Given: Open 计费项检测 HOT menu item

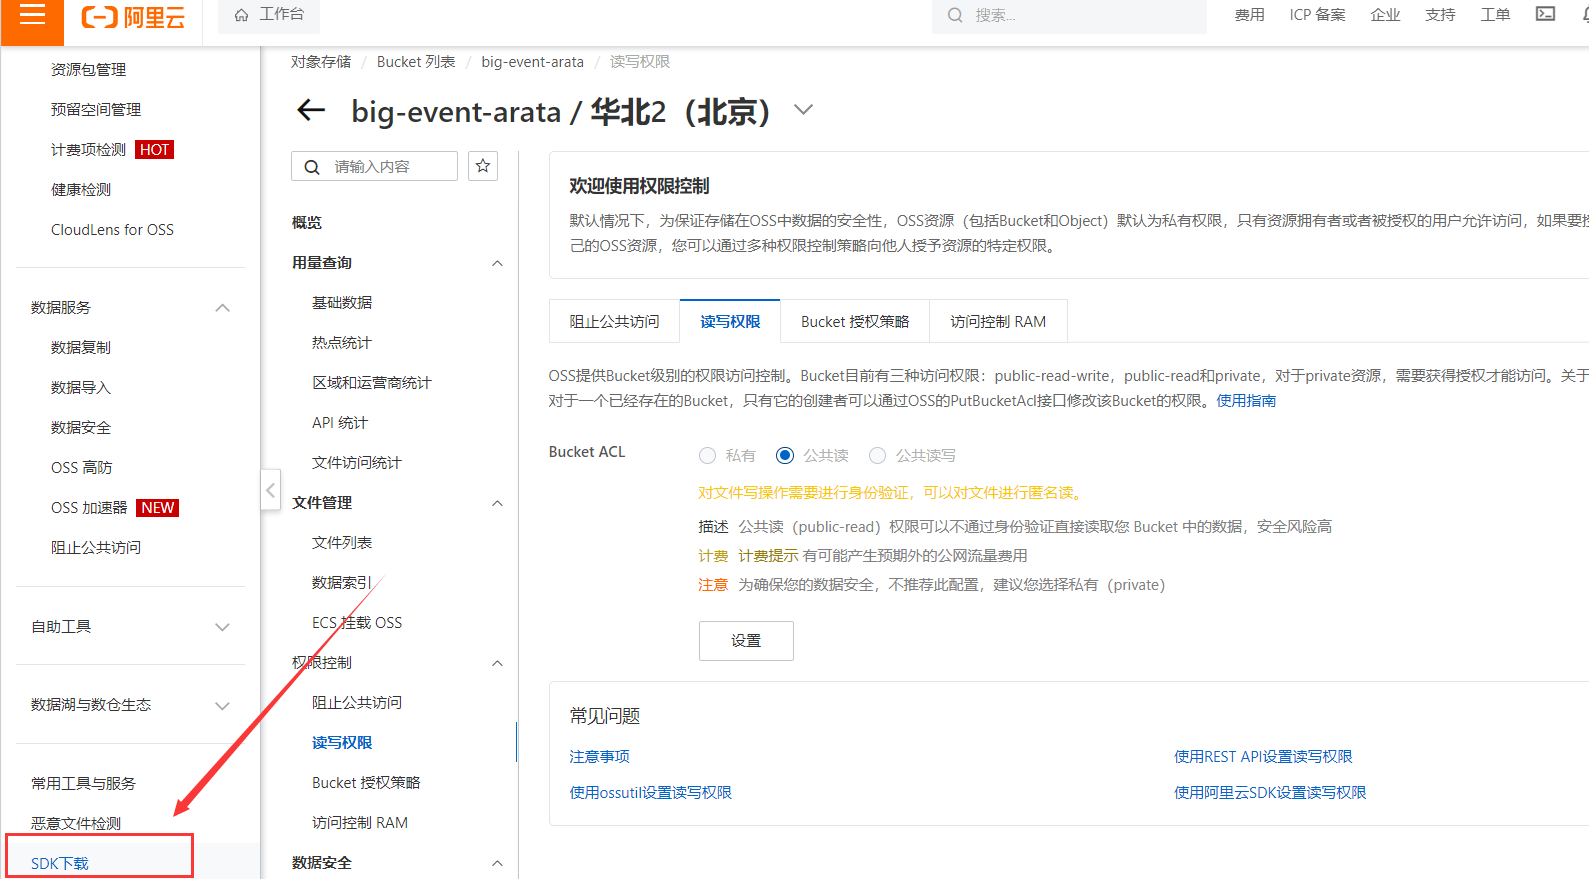Looking at the screenshot, I should 112,150.
